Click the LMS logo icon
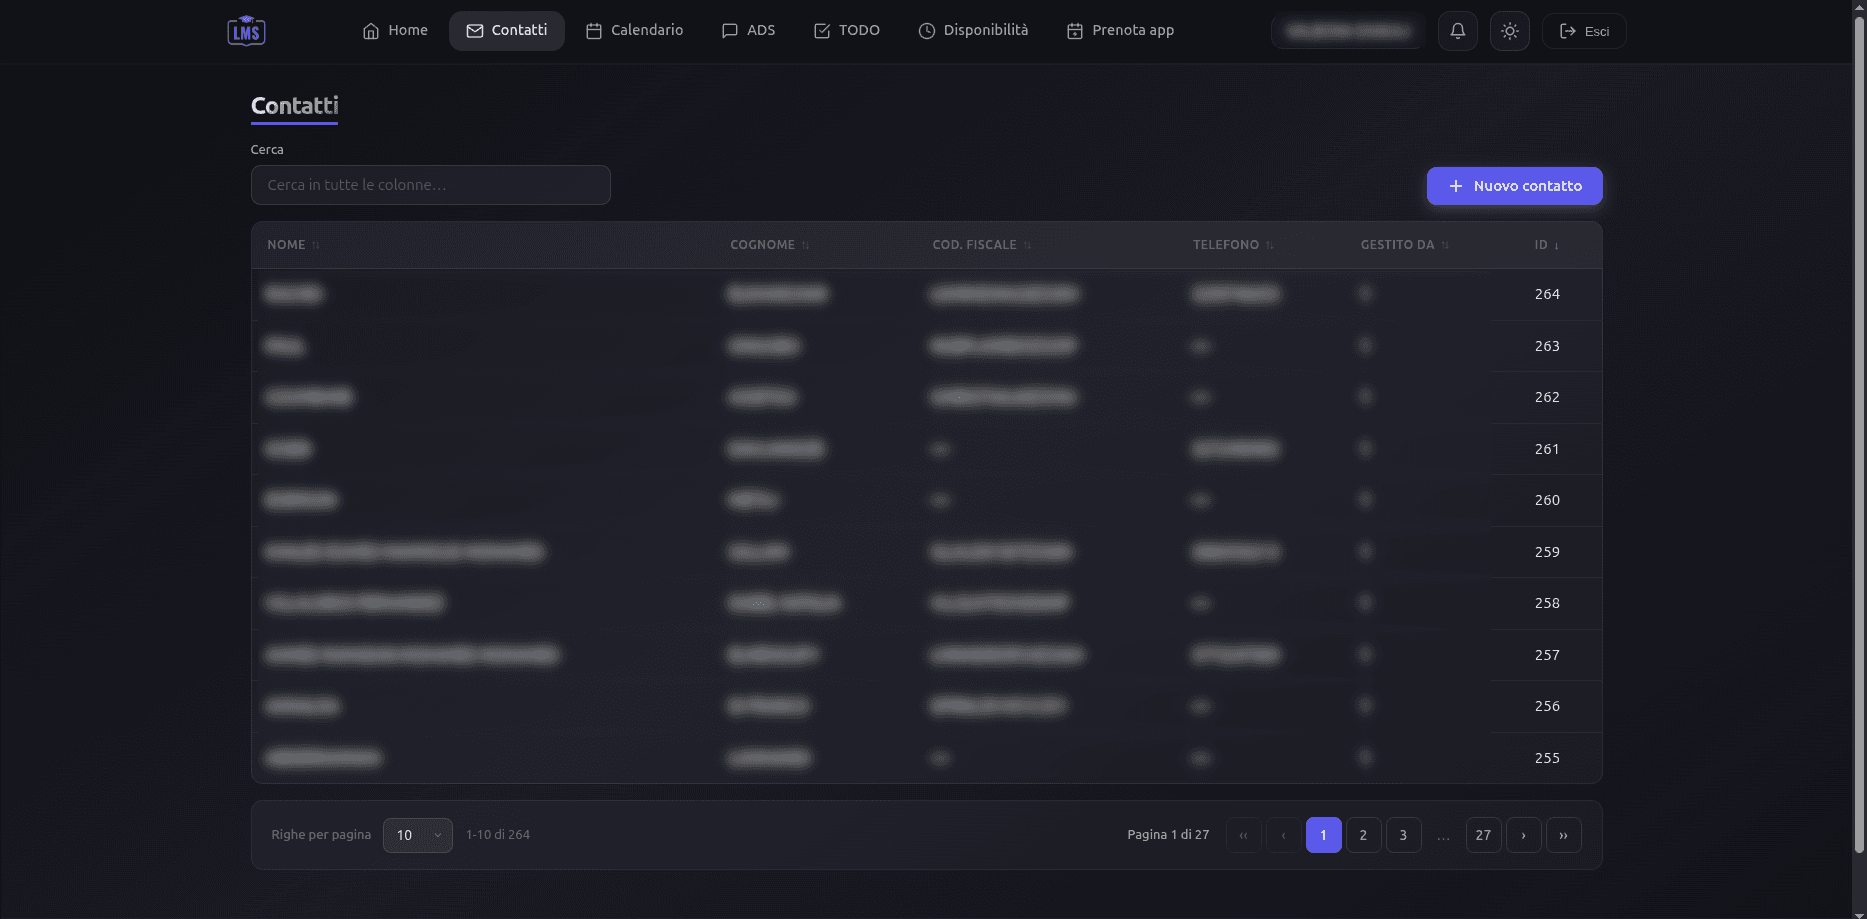The height and width of the screenshot is (919, 1867). pos(246,31)
